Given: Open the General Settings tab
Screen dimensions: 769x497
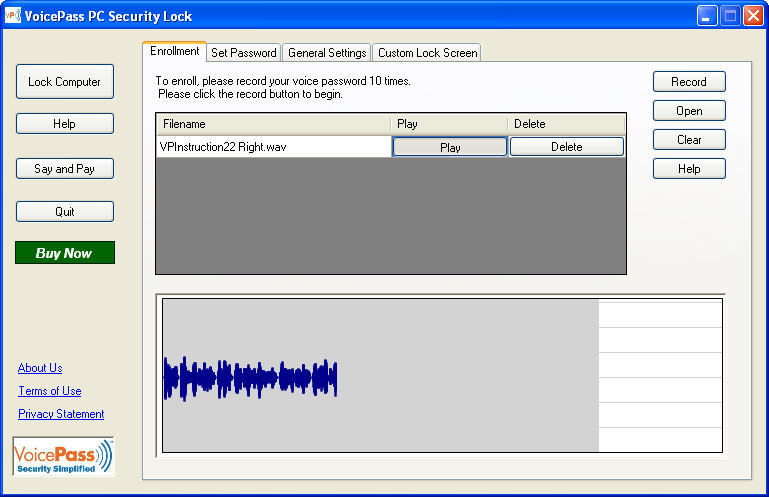Looking at the screenshot, I should pos(327,52).
